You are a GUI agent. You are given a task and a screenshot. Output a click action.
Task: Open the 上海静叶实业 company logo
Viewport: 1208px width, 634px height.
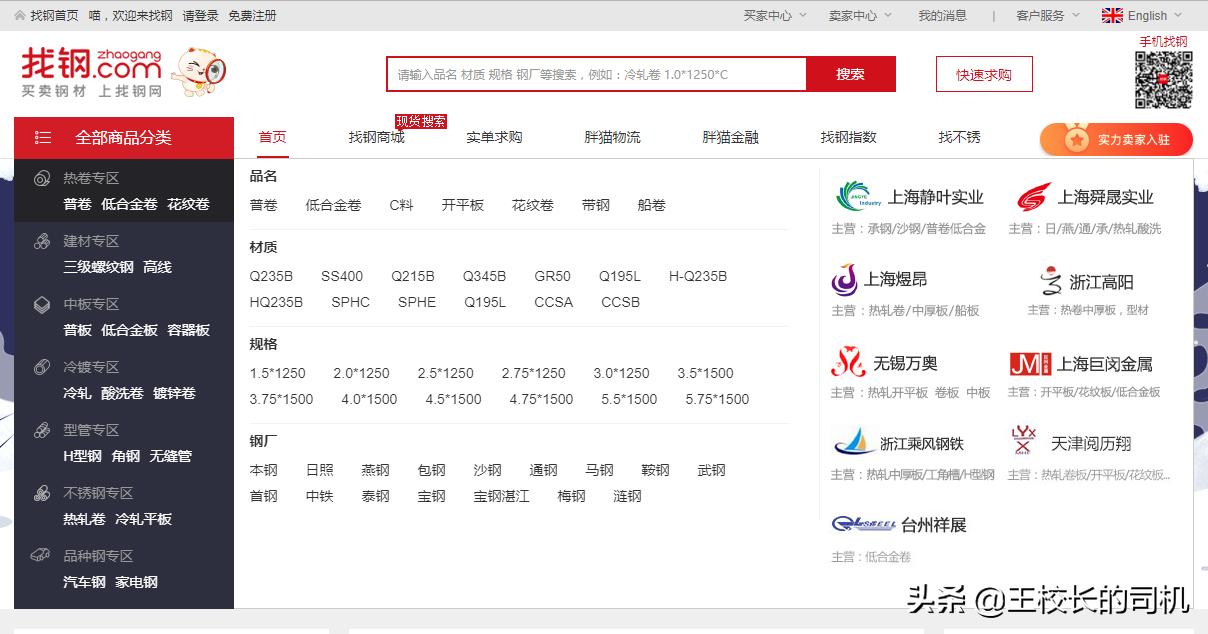856,197
